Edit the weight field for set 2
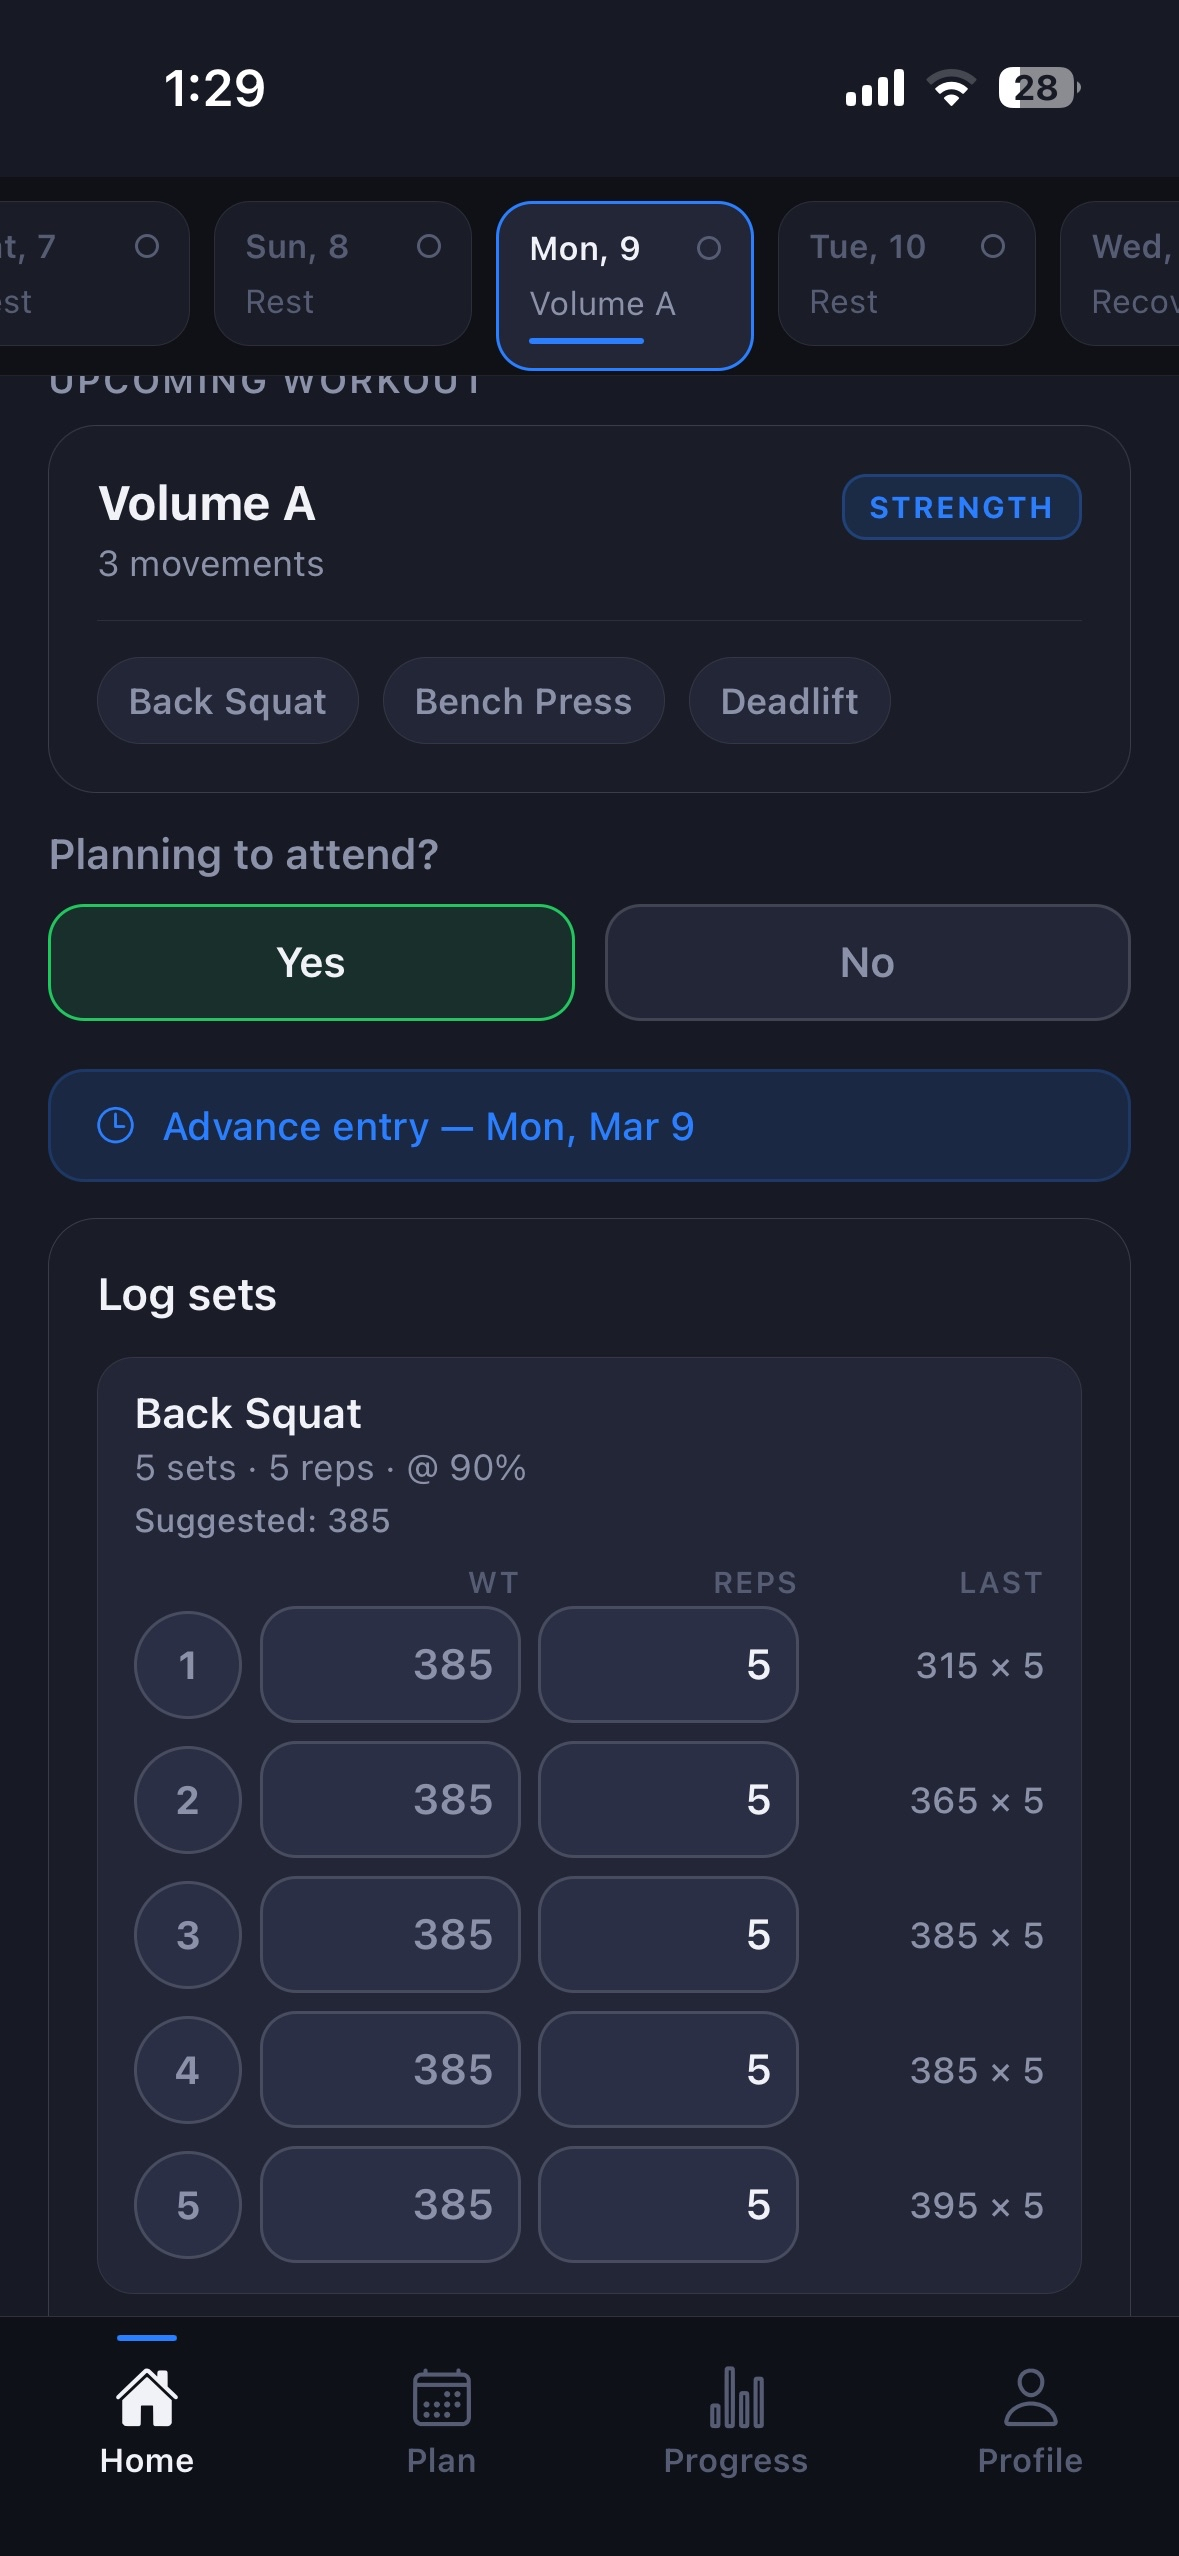This screenshot has height=2556, width=1179. coord(390,1800)
